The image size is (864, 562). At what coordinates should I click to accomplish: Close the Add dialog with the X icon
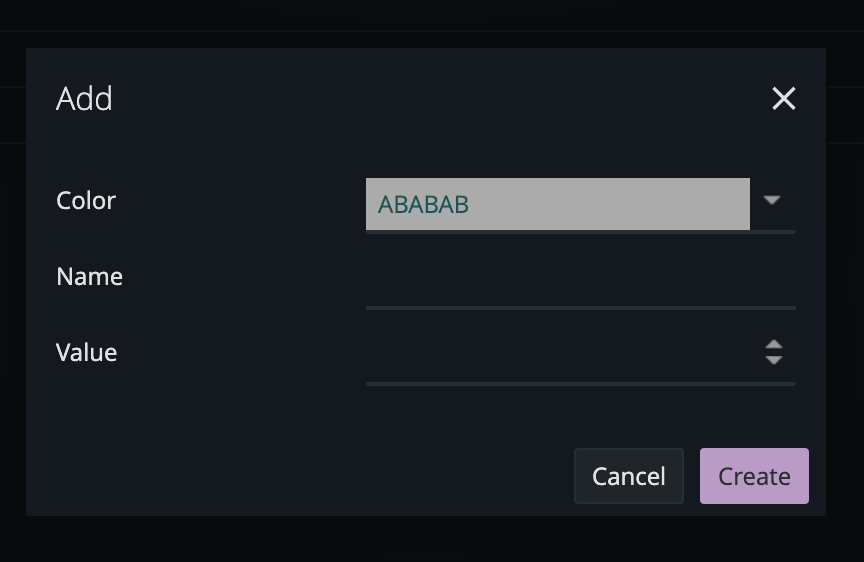(784, 98)
